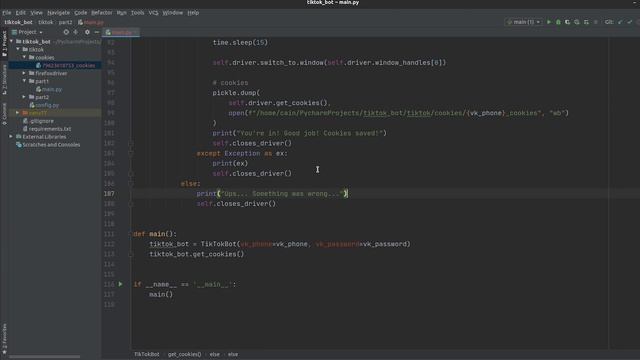Click get_cookies() in bottom code breadcrumb

coord(184,354)
